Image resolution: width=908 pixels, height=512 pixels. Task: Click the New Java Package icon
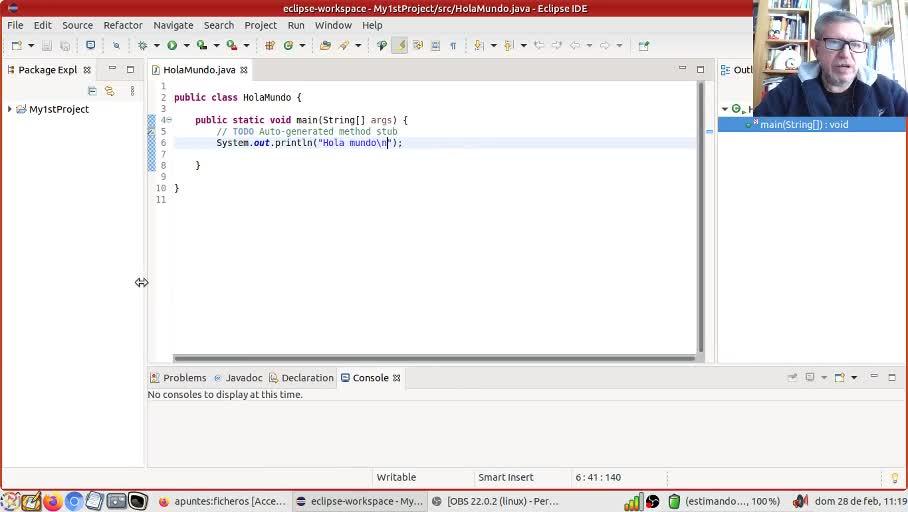point(269,45)
